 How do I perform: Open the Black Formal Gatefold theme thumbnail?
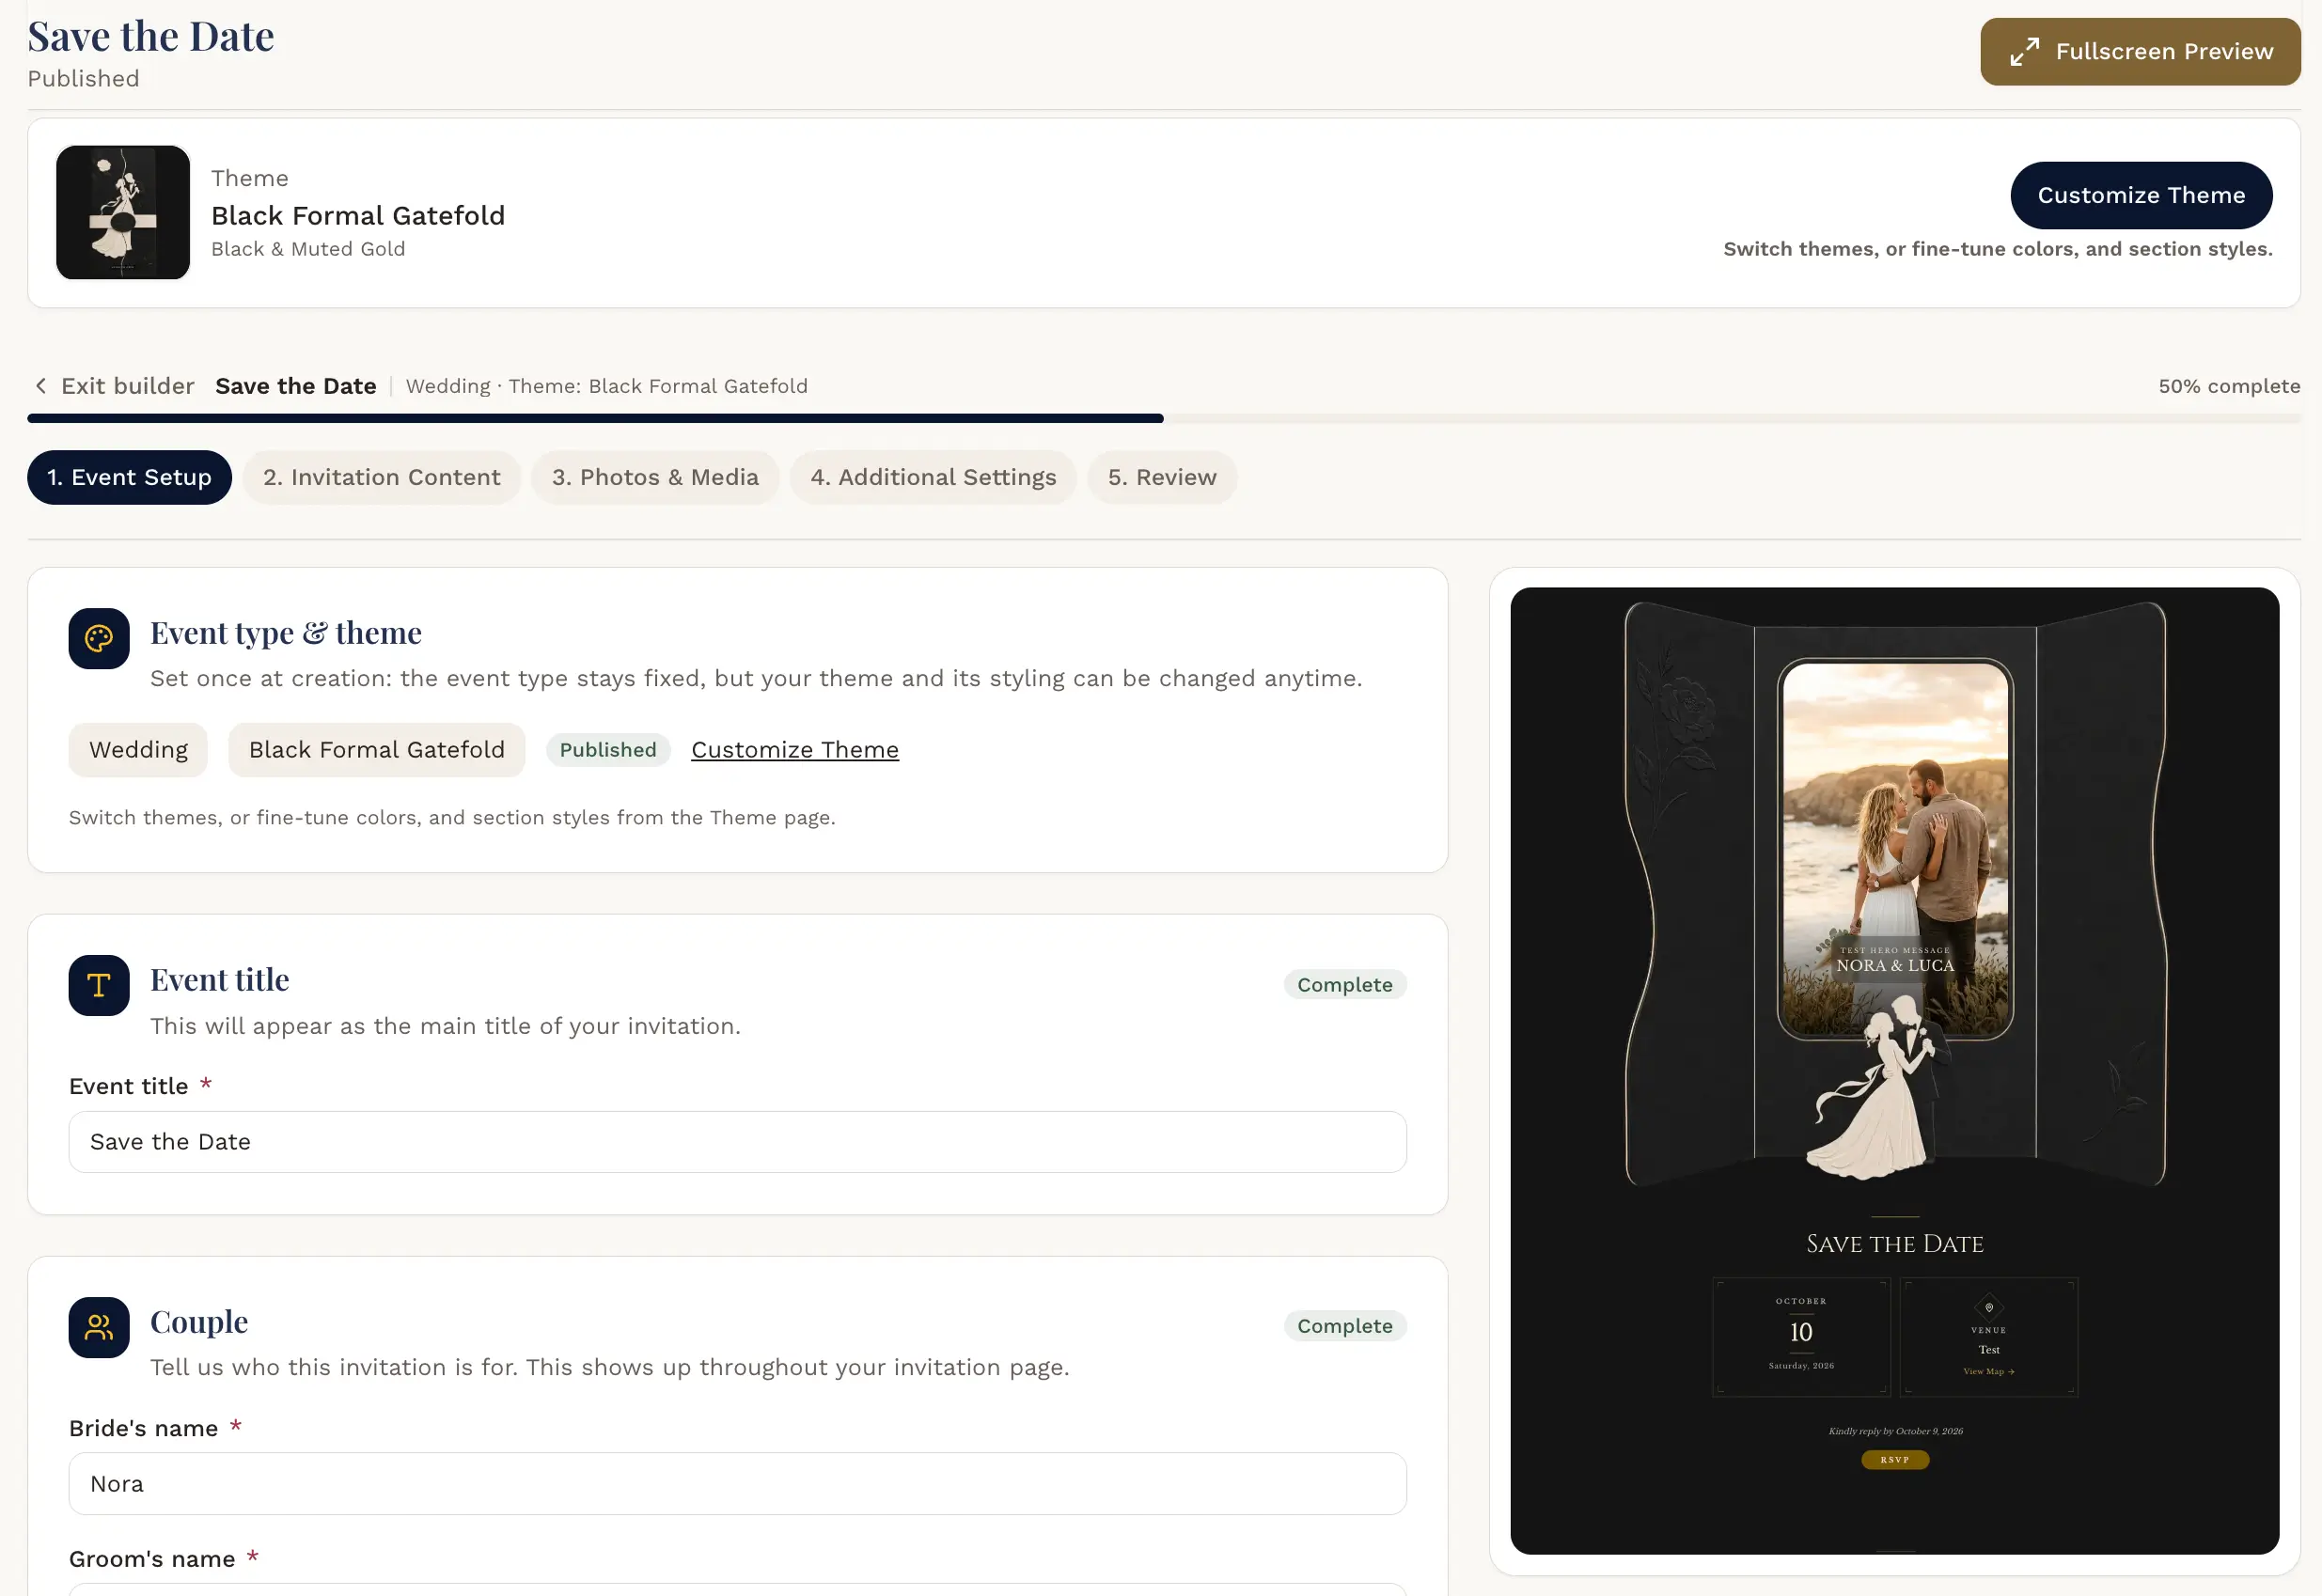pos(123,212)
